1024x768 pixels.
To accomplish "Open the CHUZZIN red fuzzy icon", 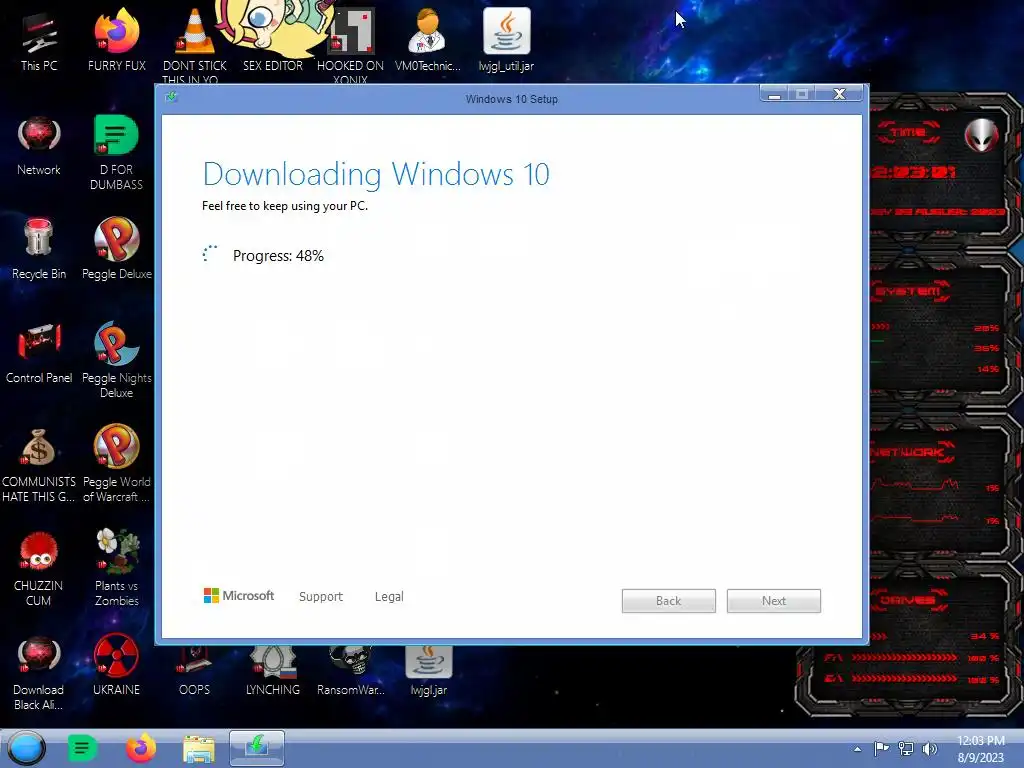I will click(39, 568).
